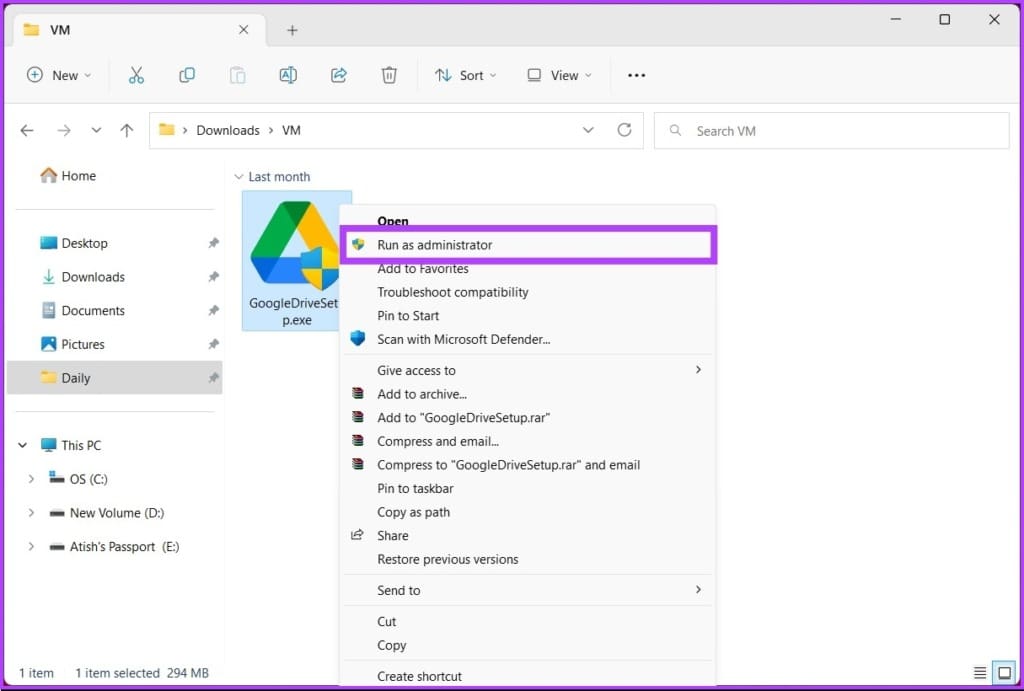
Task: Choose Compress and email...
Action: (528, 442)
